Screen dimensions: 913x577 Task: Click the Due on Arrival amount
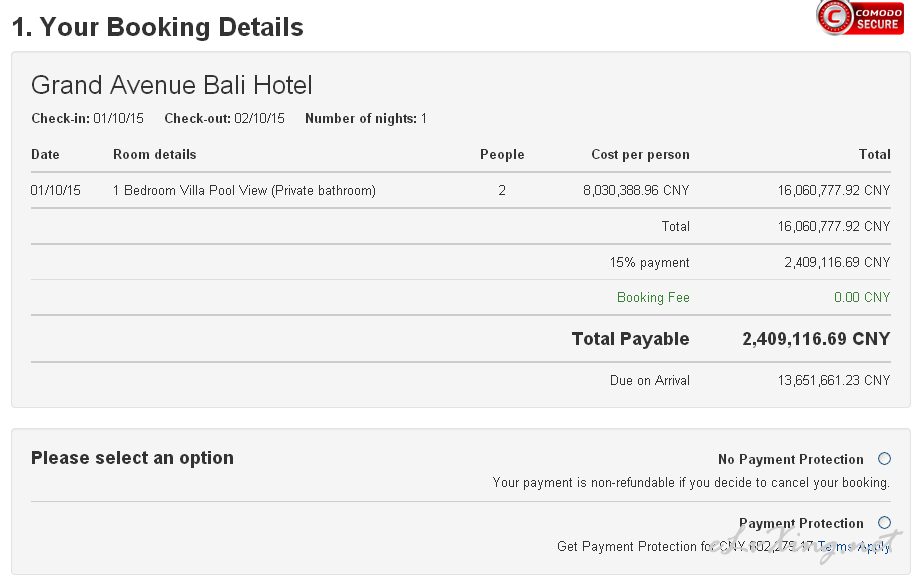833,380
